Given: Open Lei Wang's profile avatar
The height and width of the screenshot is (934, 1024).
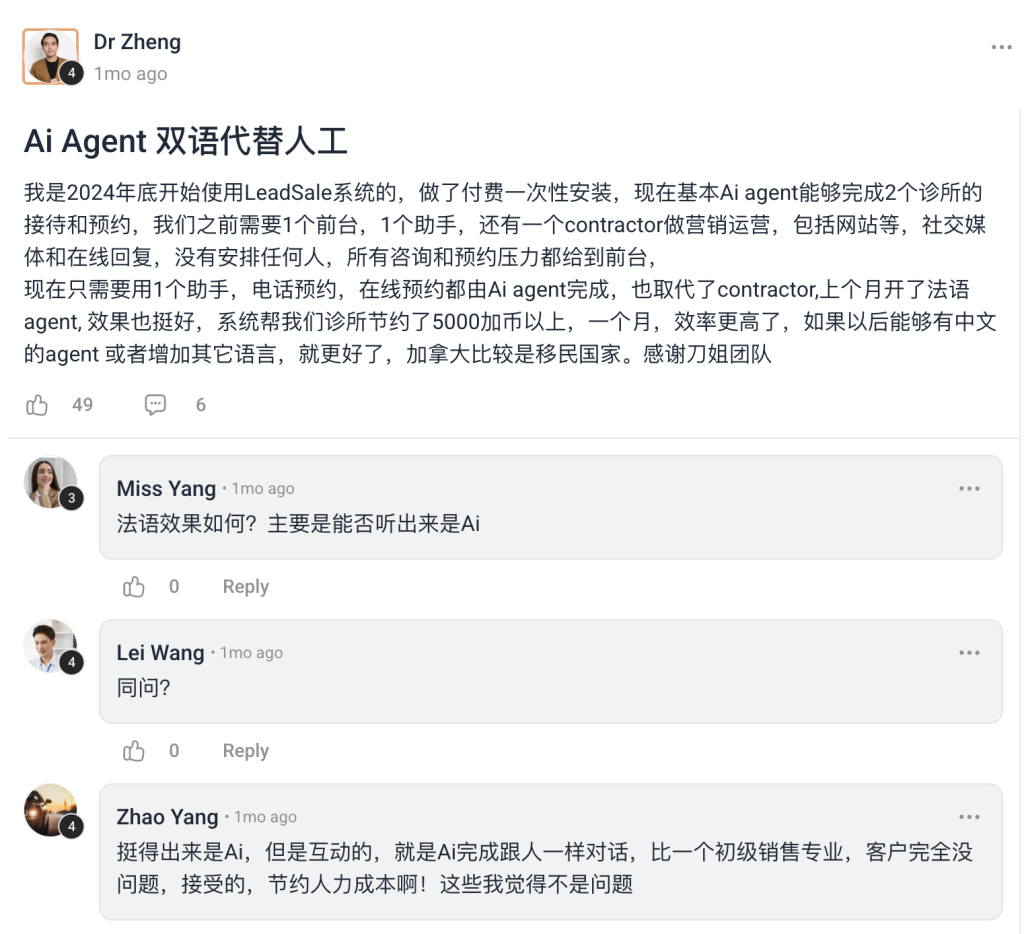Looking at the screenshot, I should pyautogui.click(x=52, y=647).
